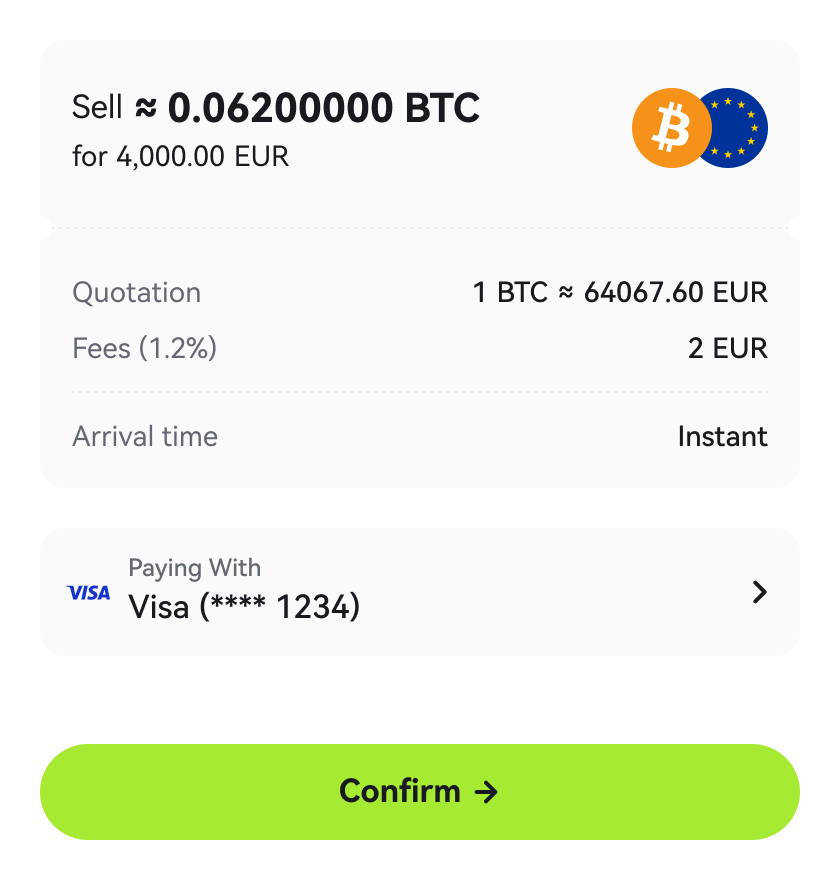
Task: Click the approx symbol in quotation rate
Action: pyautogui.click(x=566, y=292)
